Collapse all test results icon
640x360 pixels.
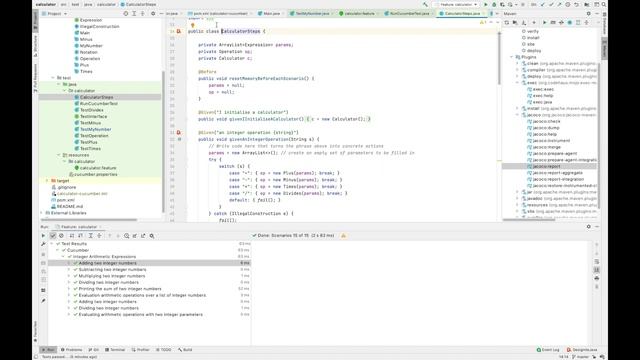[x=99, y=236]
